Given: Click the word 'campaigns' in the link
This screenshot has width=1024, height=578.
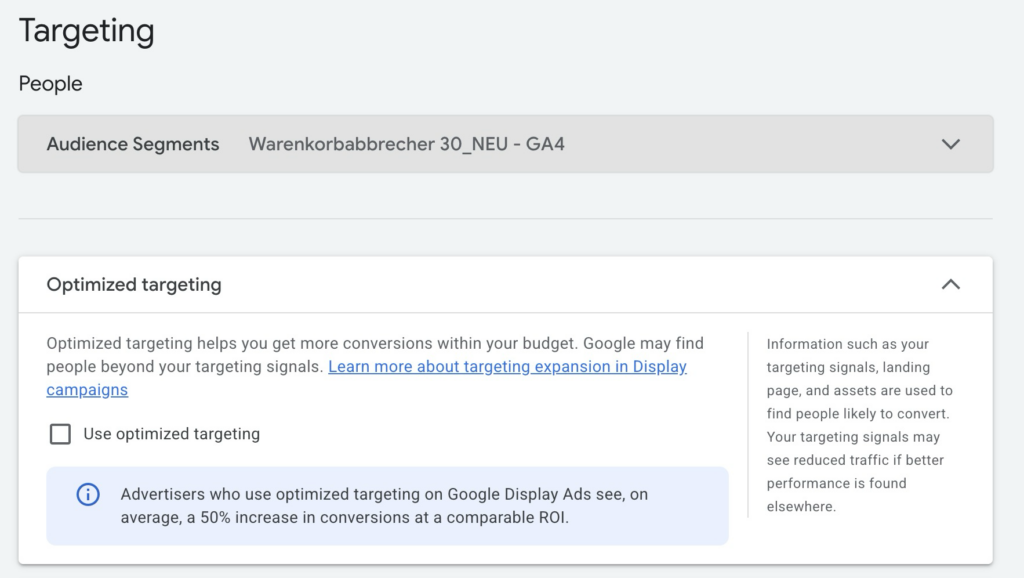Looking at the screenshot, I should pyautogui.click(x=87, y=390).
